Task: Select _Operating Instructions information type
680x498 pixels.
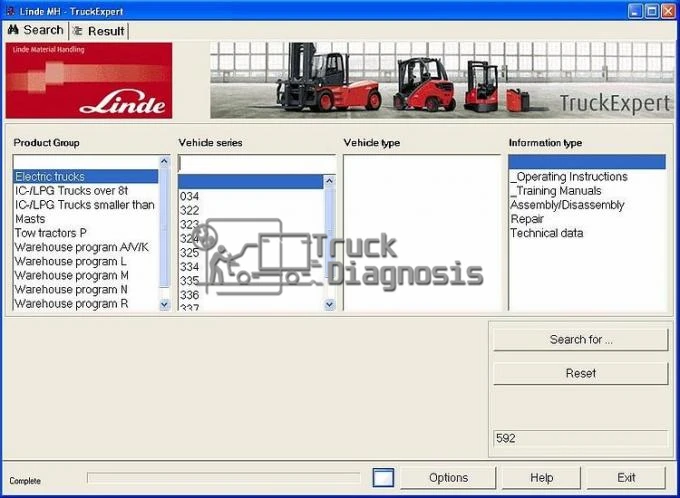Action: (587, 177)
